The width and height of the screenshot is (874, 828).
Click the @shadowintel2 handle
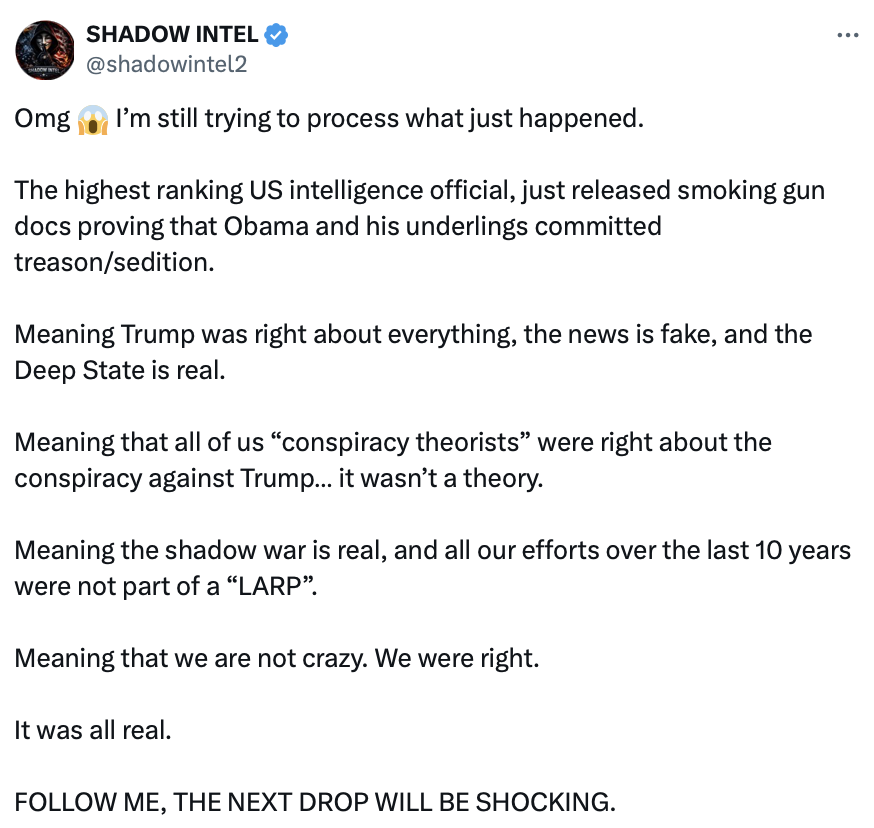[x=166, y=64]
